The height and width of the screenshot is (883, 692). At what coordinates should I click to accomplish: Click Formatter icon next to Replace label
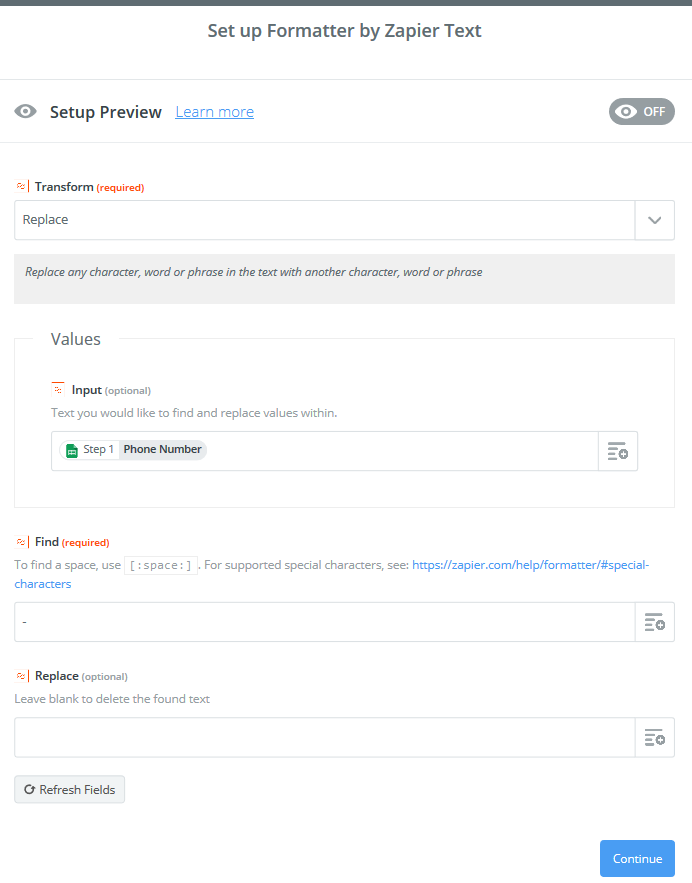coord(21,676)
